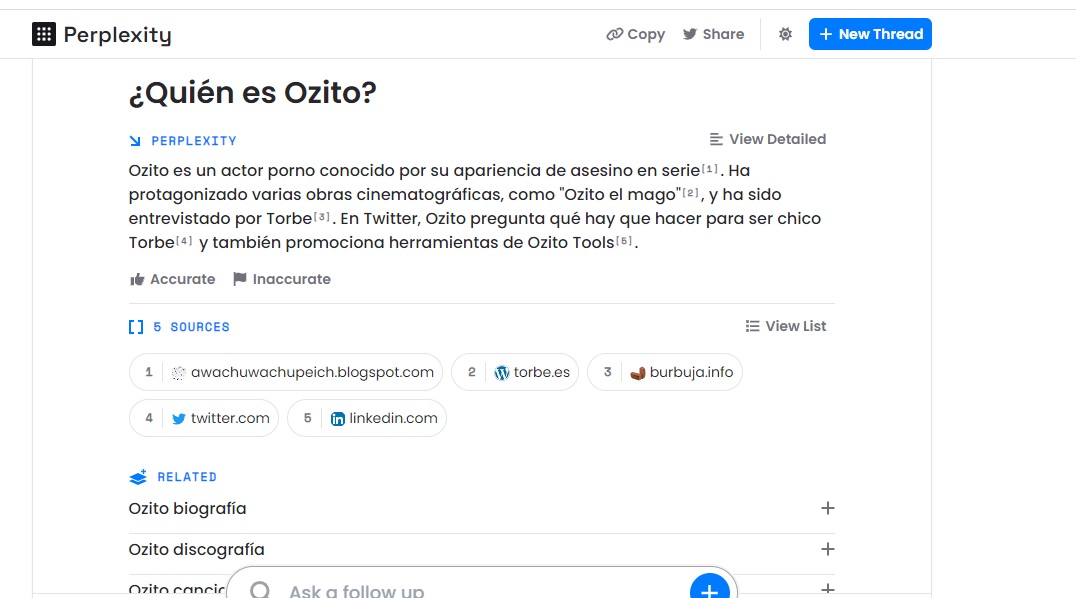Click the LinkedIn icon in source 5
This screenshot has height=598, width=1076.
pyautogui.click(x=338, y=419)
